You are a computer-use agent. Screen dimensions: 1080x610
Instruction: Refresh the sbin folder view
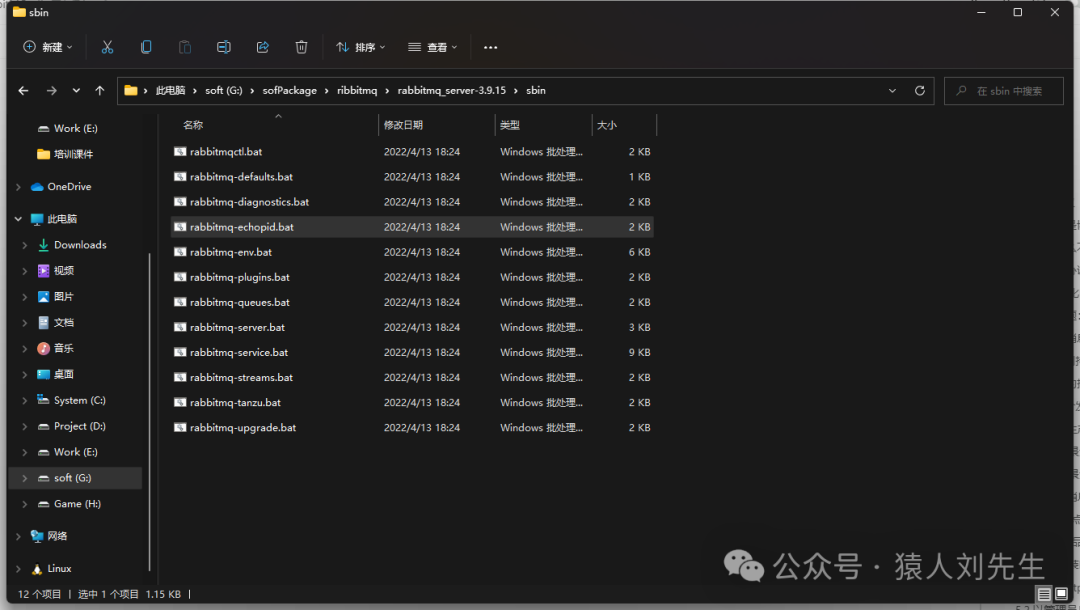920,90
